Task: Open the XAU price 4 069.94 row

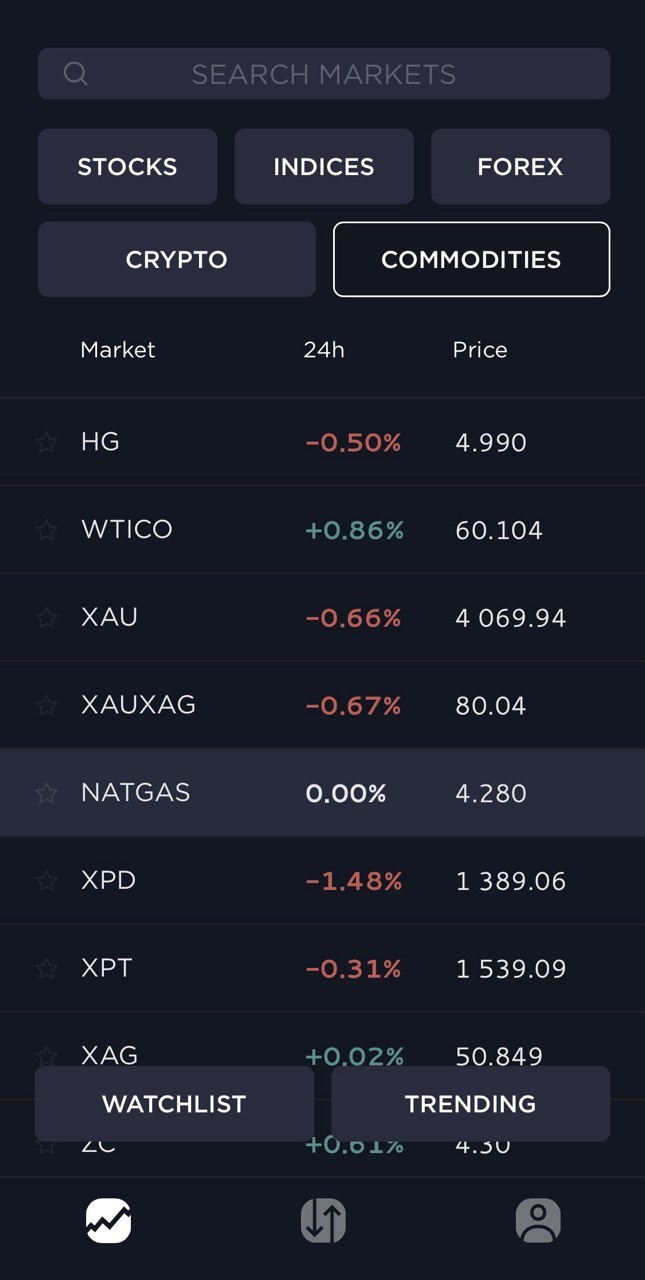Action: tap(510, 618)
